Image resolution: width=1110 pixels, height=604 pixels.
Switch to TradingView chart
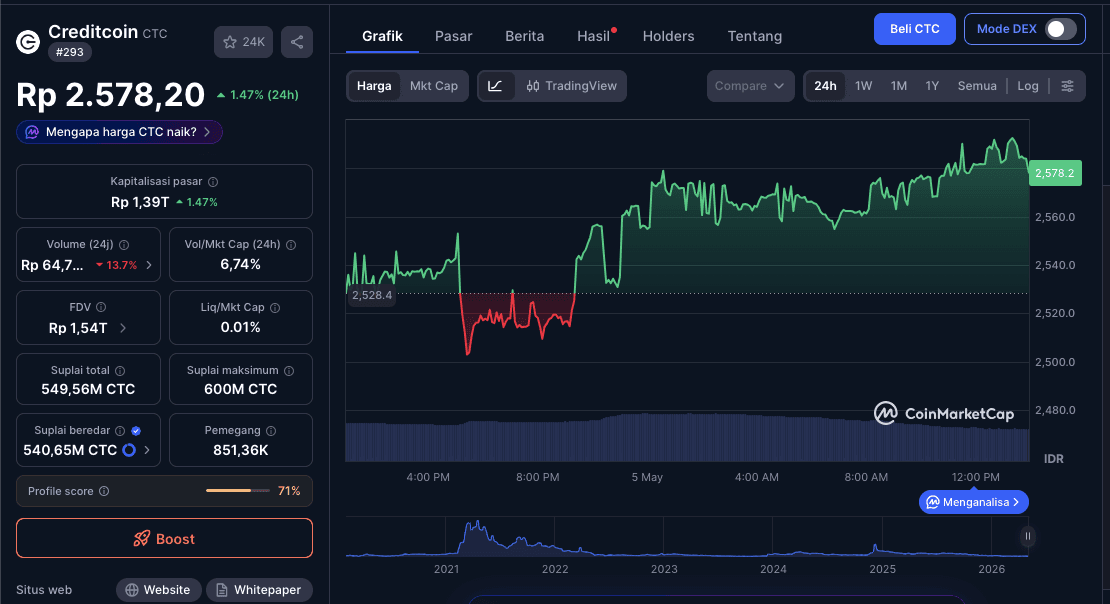(x=571, y=86)
